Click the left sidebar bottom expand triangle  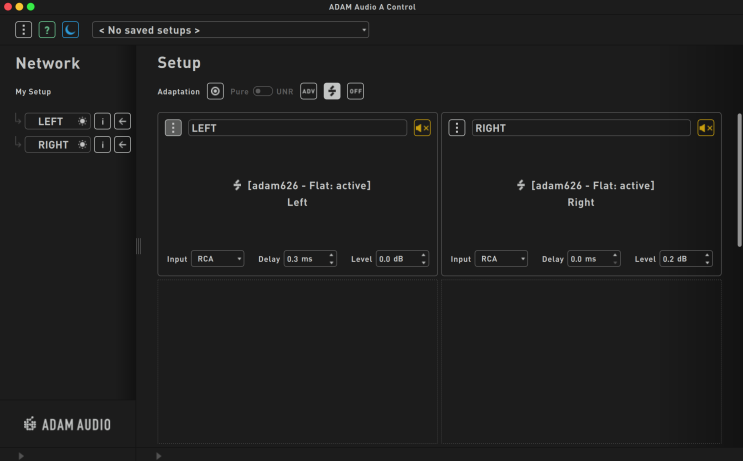tap(21, 456)
